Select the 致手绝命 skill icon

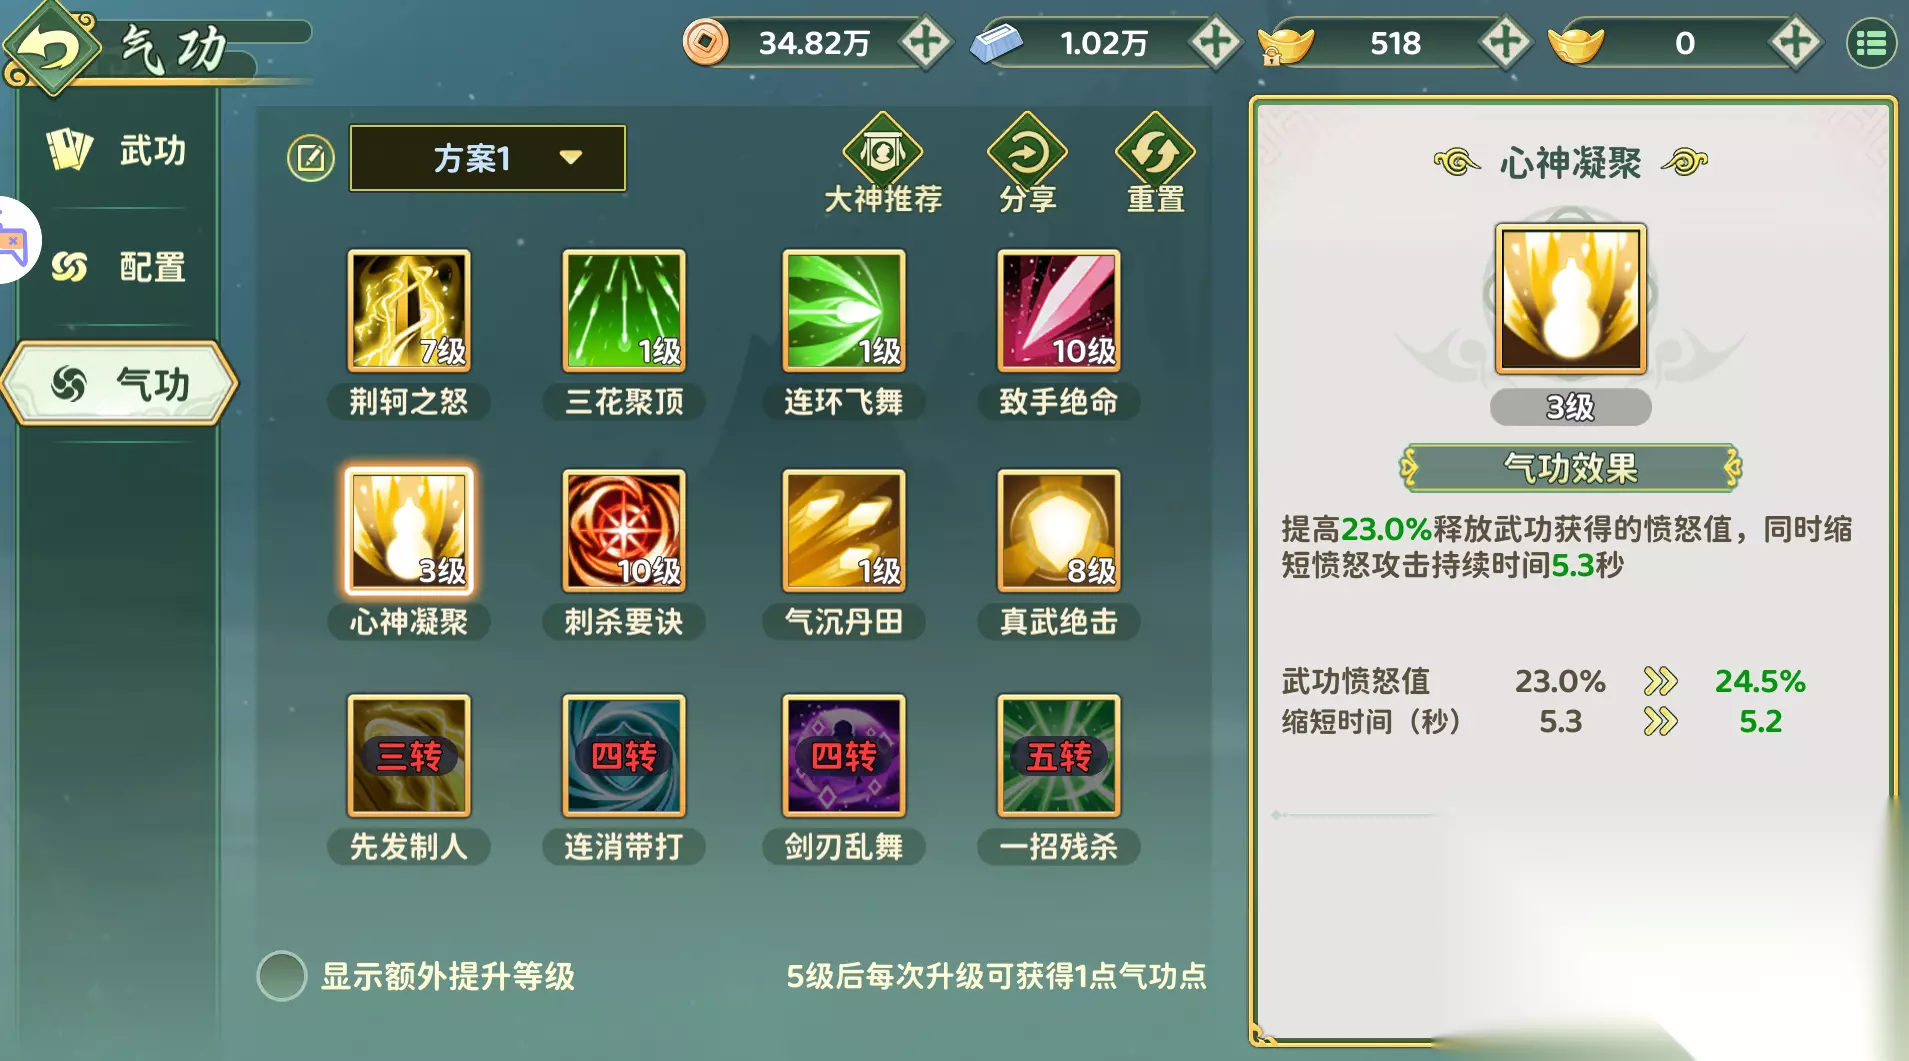point(1059,311)
